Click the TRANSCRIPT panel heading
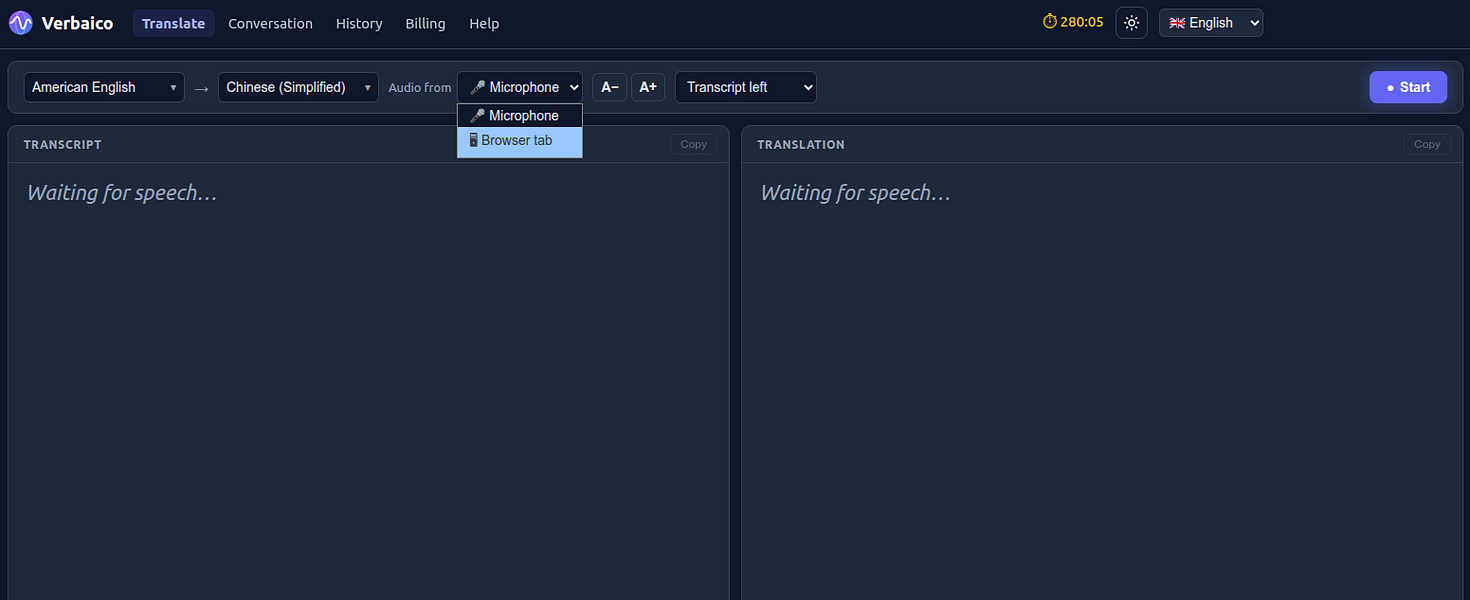Viewport: 1470px width, 600px height. (x=63, y=144)
